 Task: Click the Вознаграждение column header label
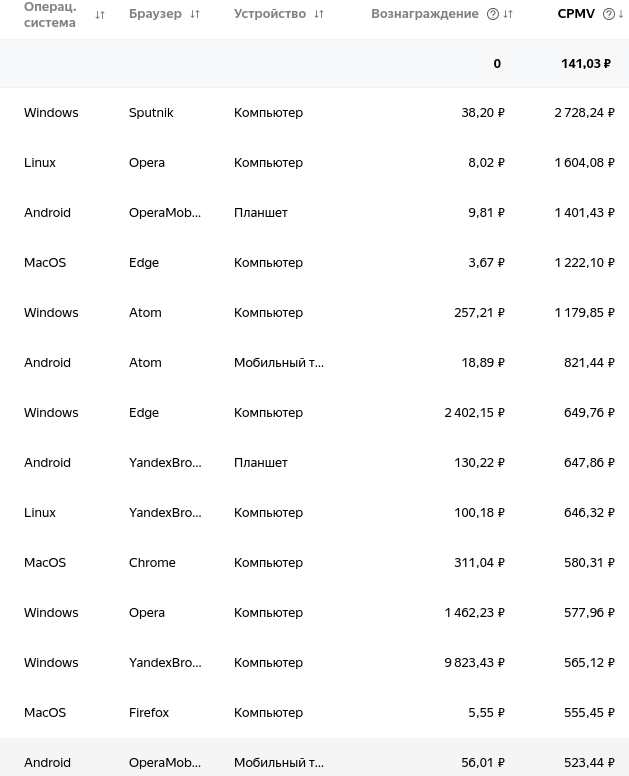pos(424,14)
